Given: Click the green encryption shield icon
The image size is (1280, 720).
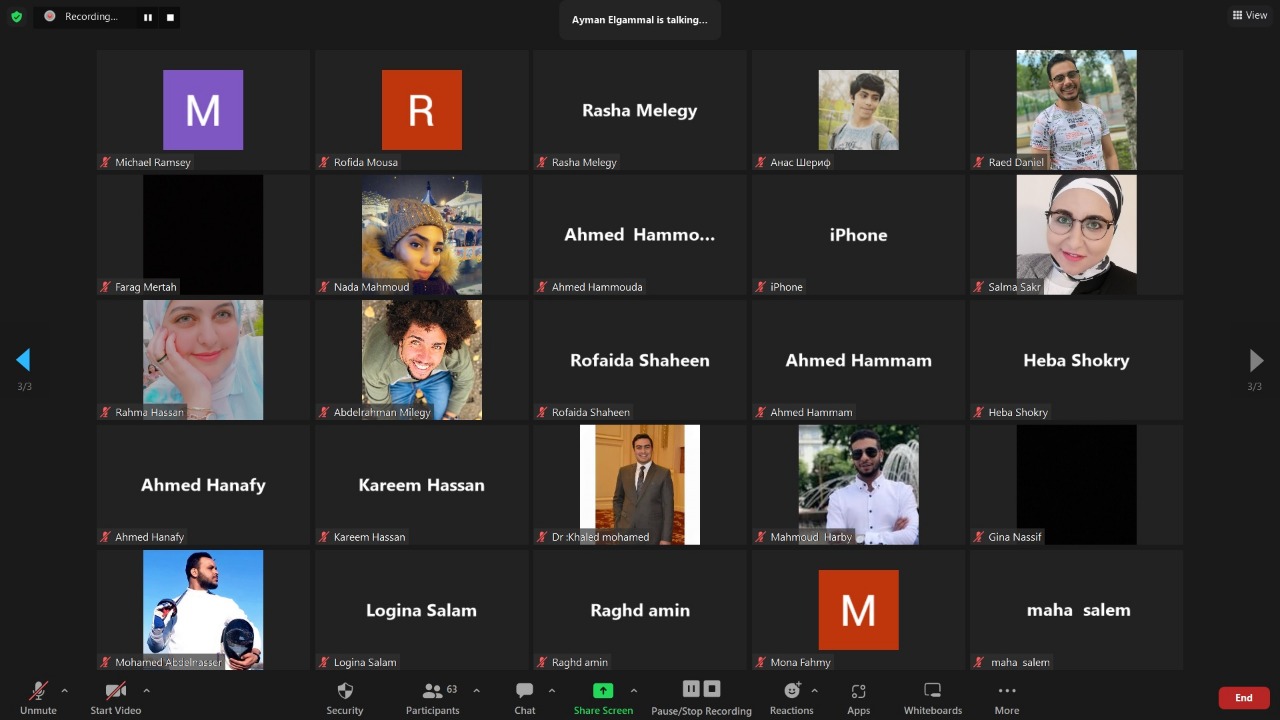Looking at the screenshot, I should pos(16,17).
